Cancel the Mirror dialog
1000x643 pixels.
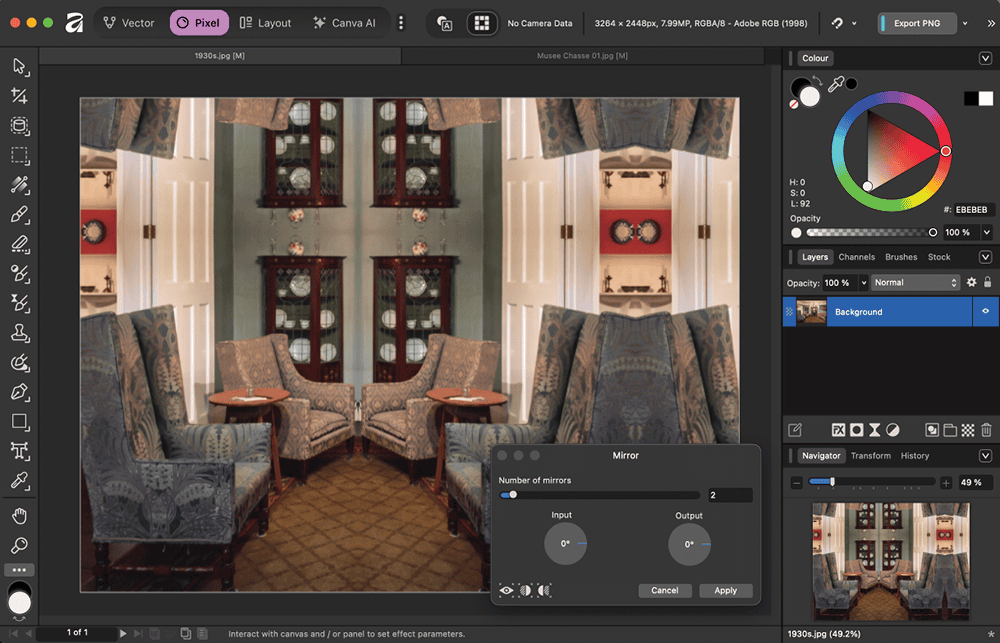(664, 591)
